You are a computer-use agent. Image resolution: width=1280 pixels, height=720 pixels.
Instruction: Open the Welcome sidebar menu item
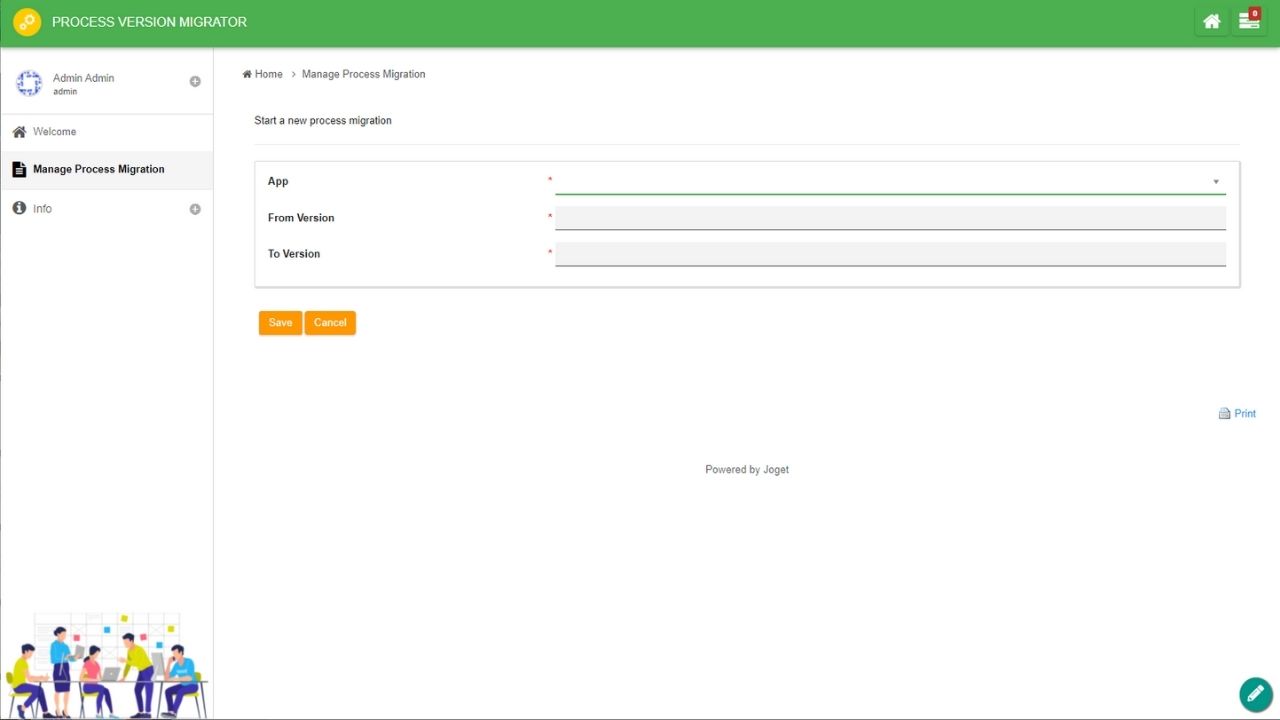coord(54,132)
